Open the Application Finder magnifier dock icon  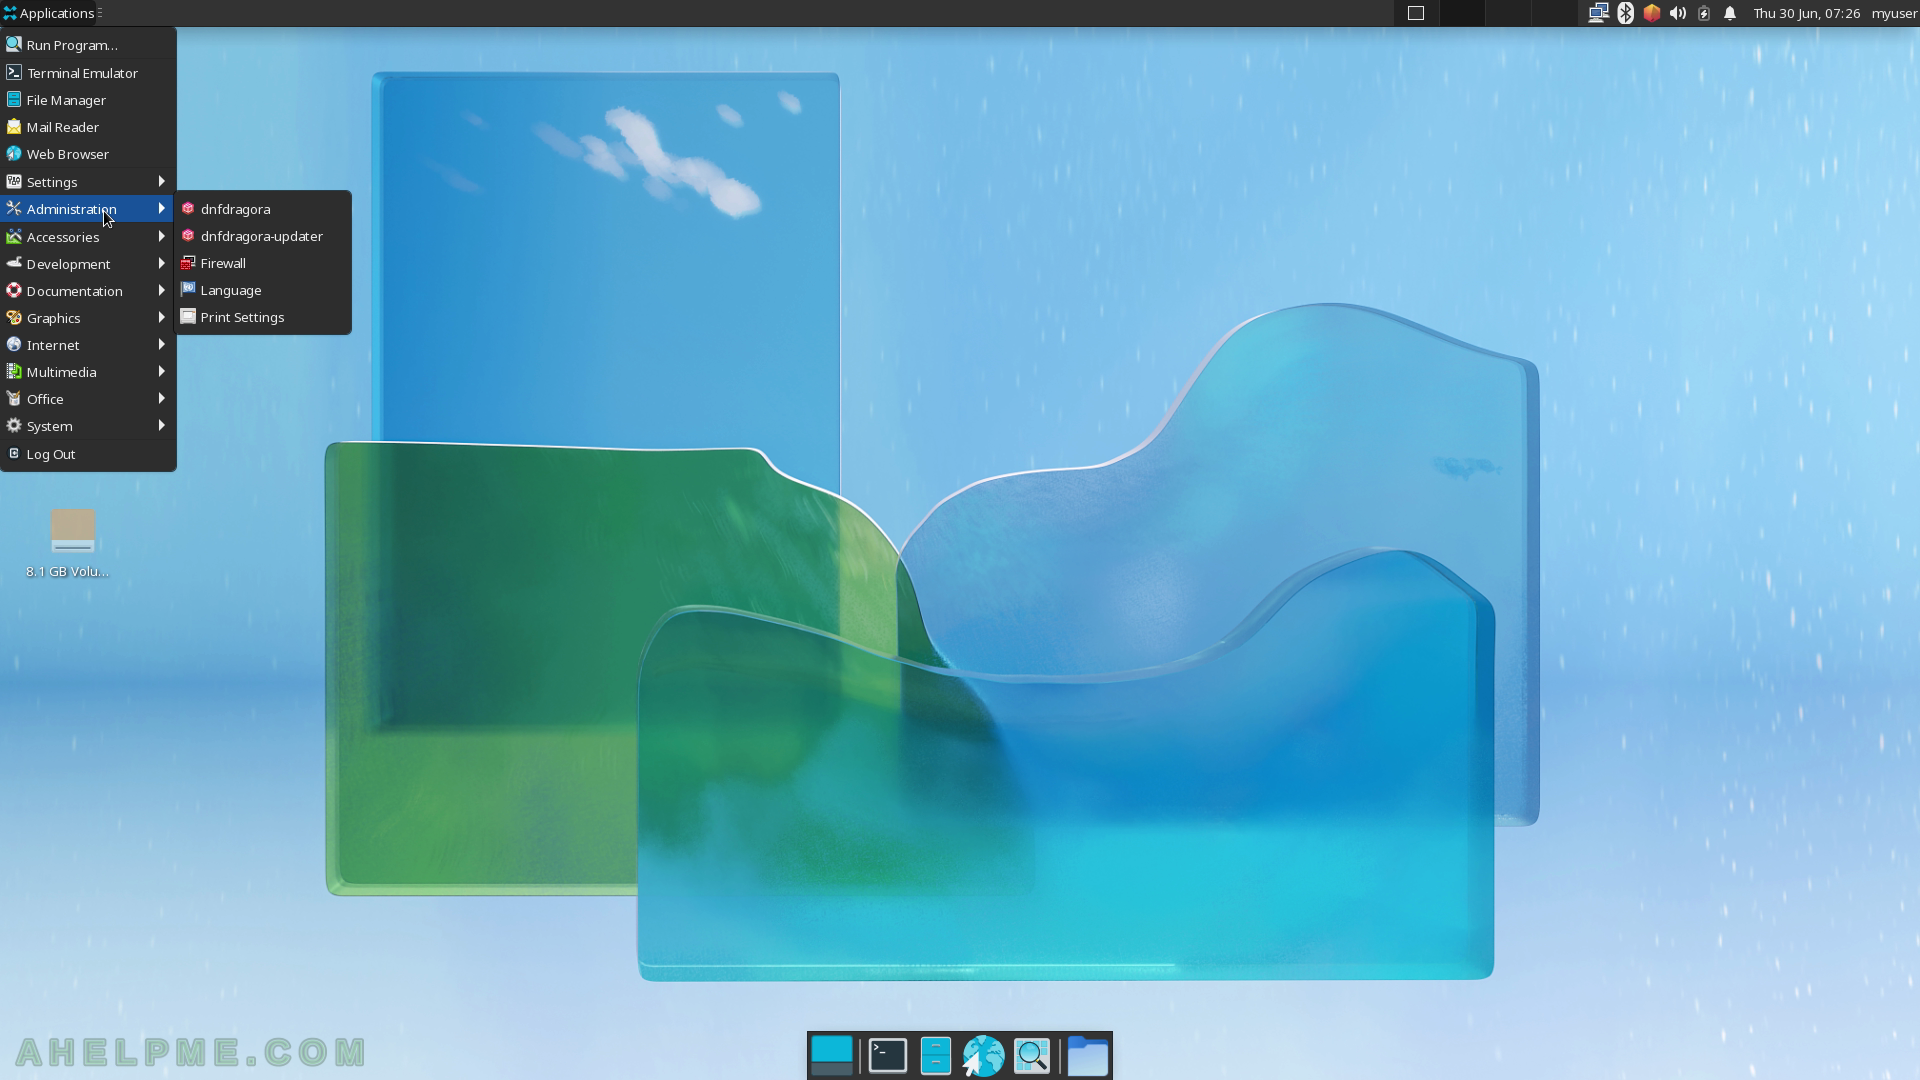point(1032,1056)
